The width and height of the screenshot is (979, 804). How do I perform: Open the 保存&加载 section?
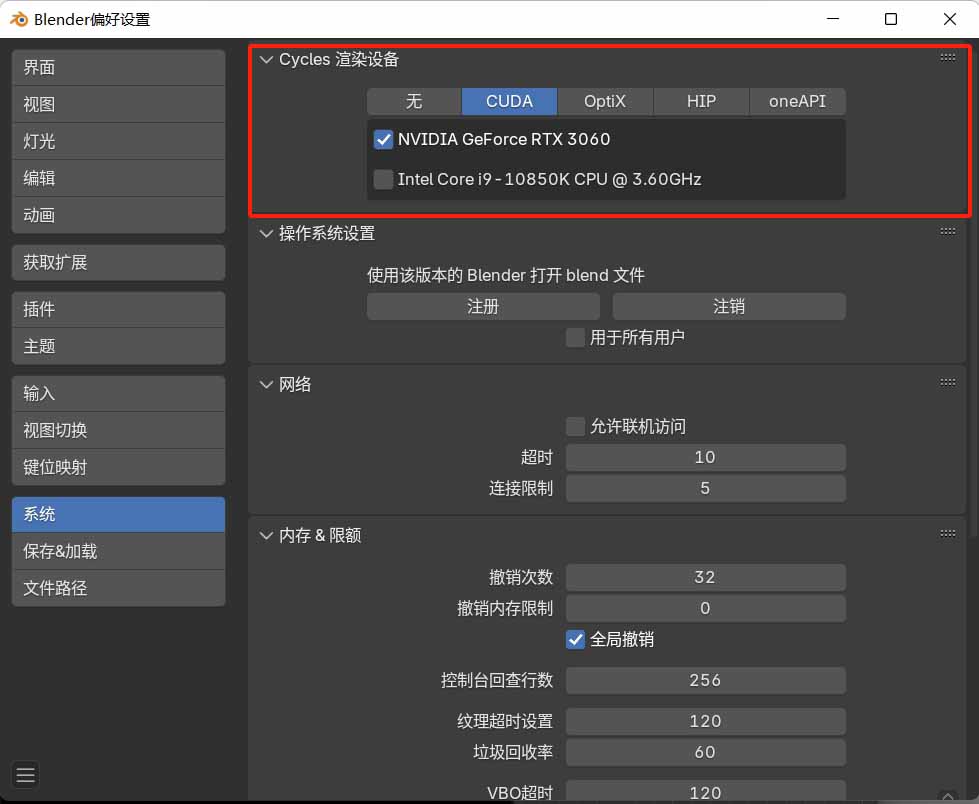[119, 551]
